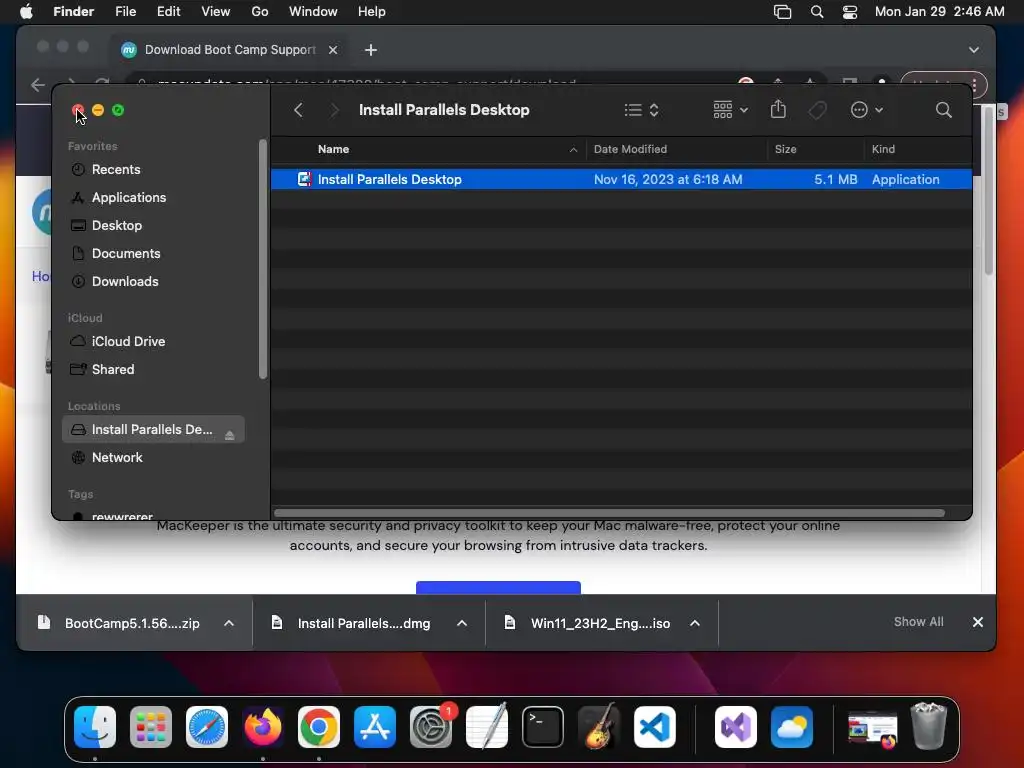Click the Finder search magnifier
Viewport: 1024px width, 768px height.
coord(943,110)
